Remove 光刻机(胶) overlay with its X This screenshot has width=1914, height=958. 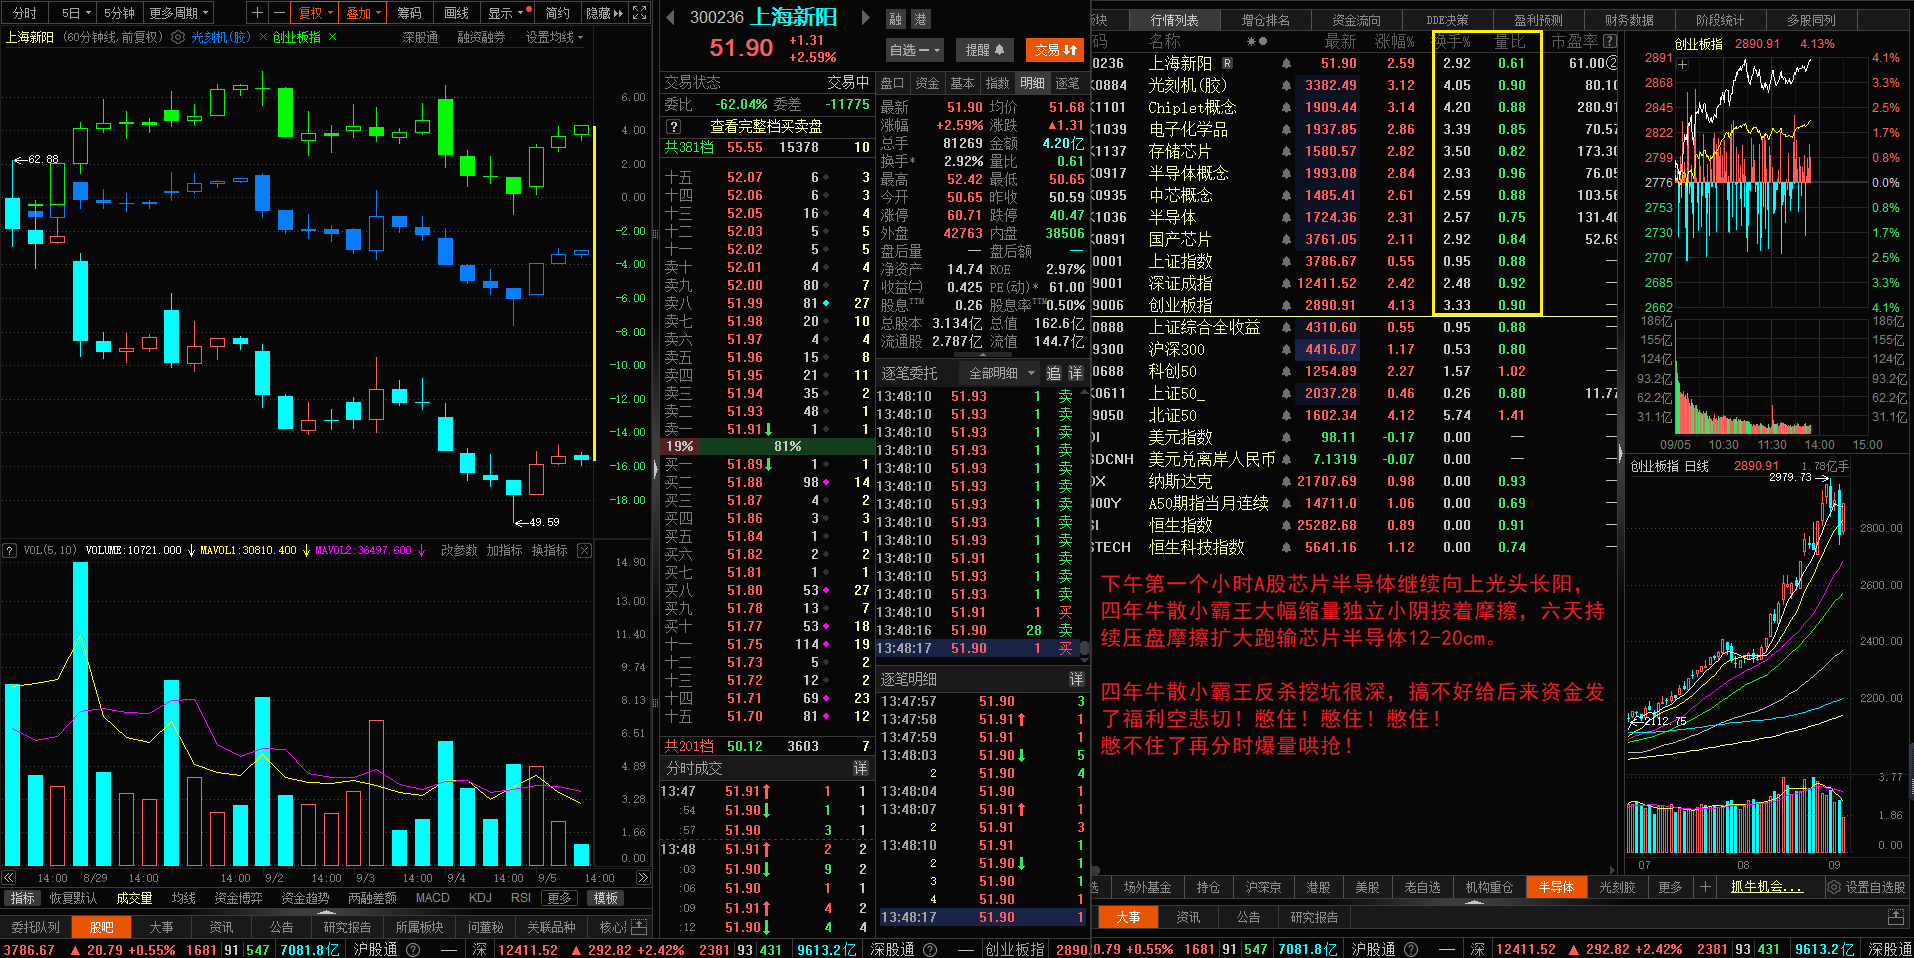tap(263, 37)
